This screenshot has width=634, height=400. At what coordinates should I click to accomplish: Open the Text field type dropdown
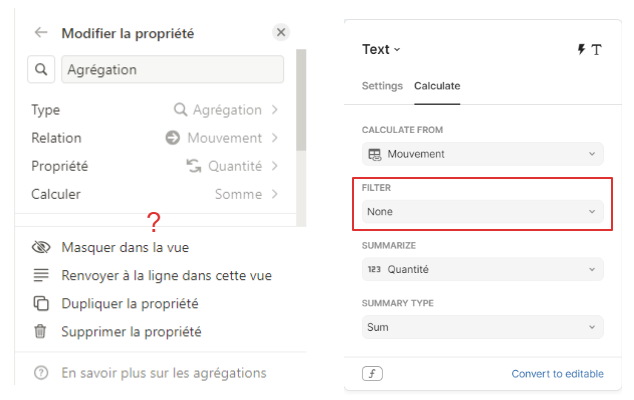tap(381, 49)
